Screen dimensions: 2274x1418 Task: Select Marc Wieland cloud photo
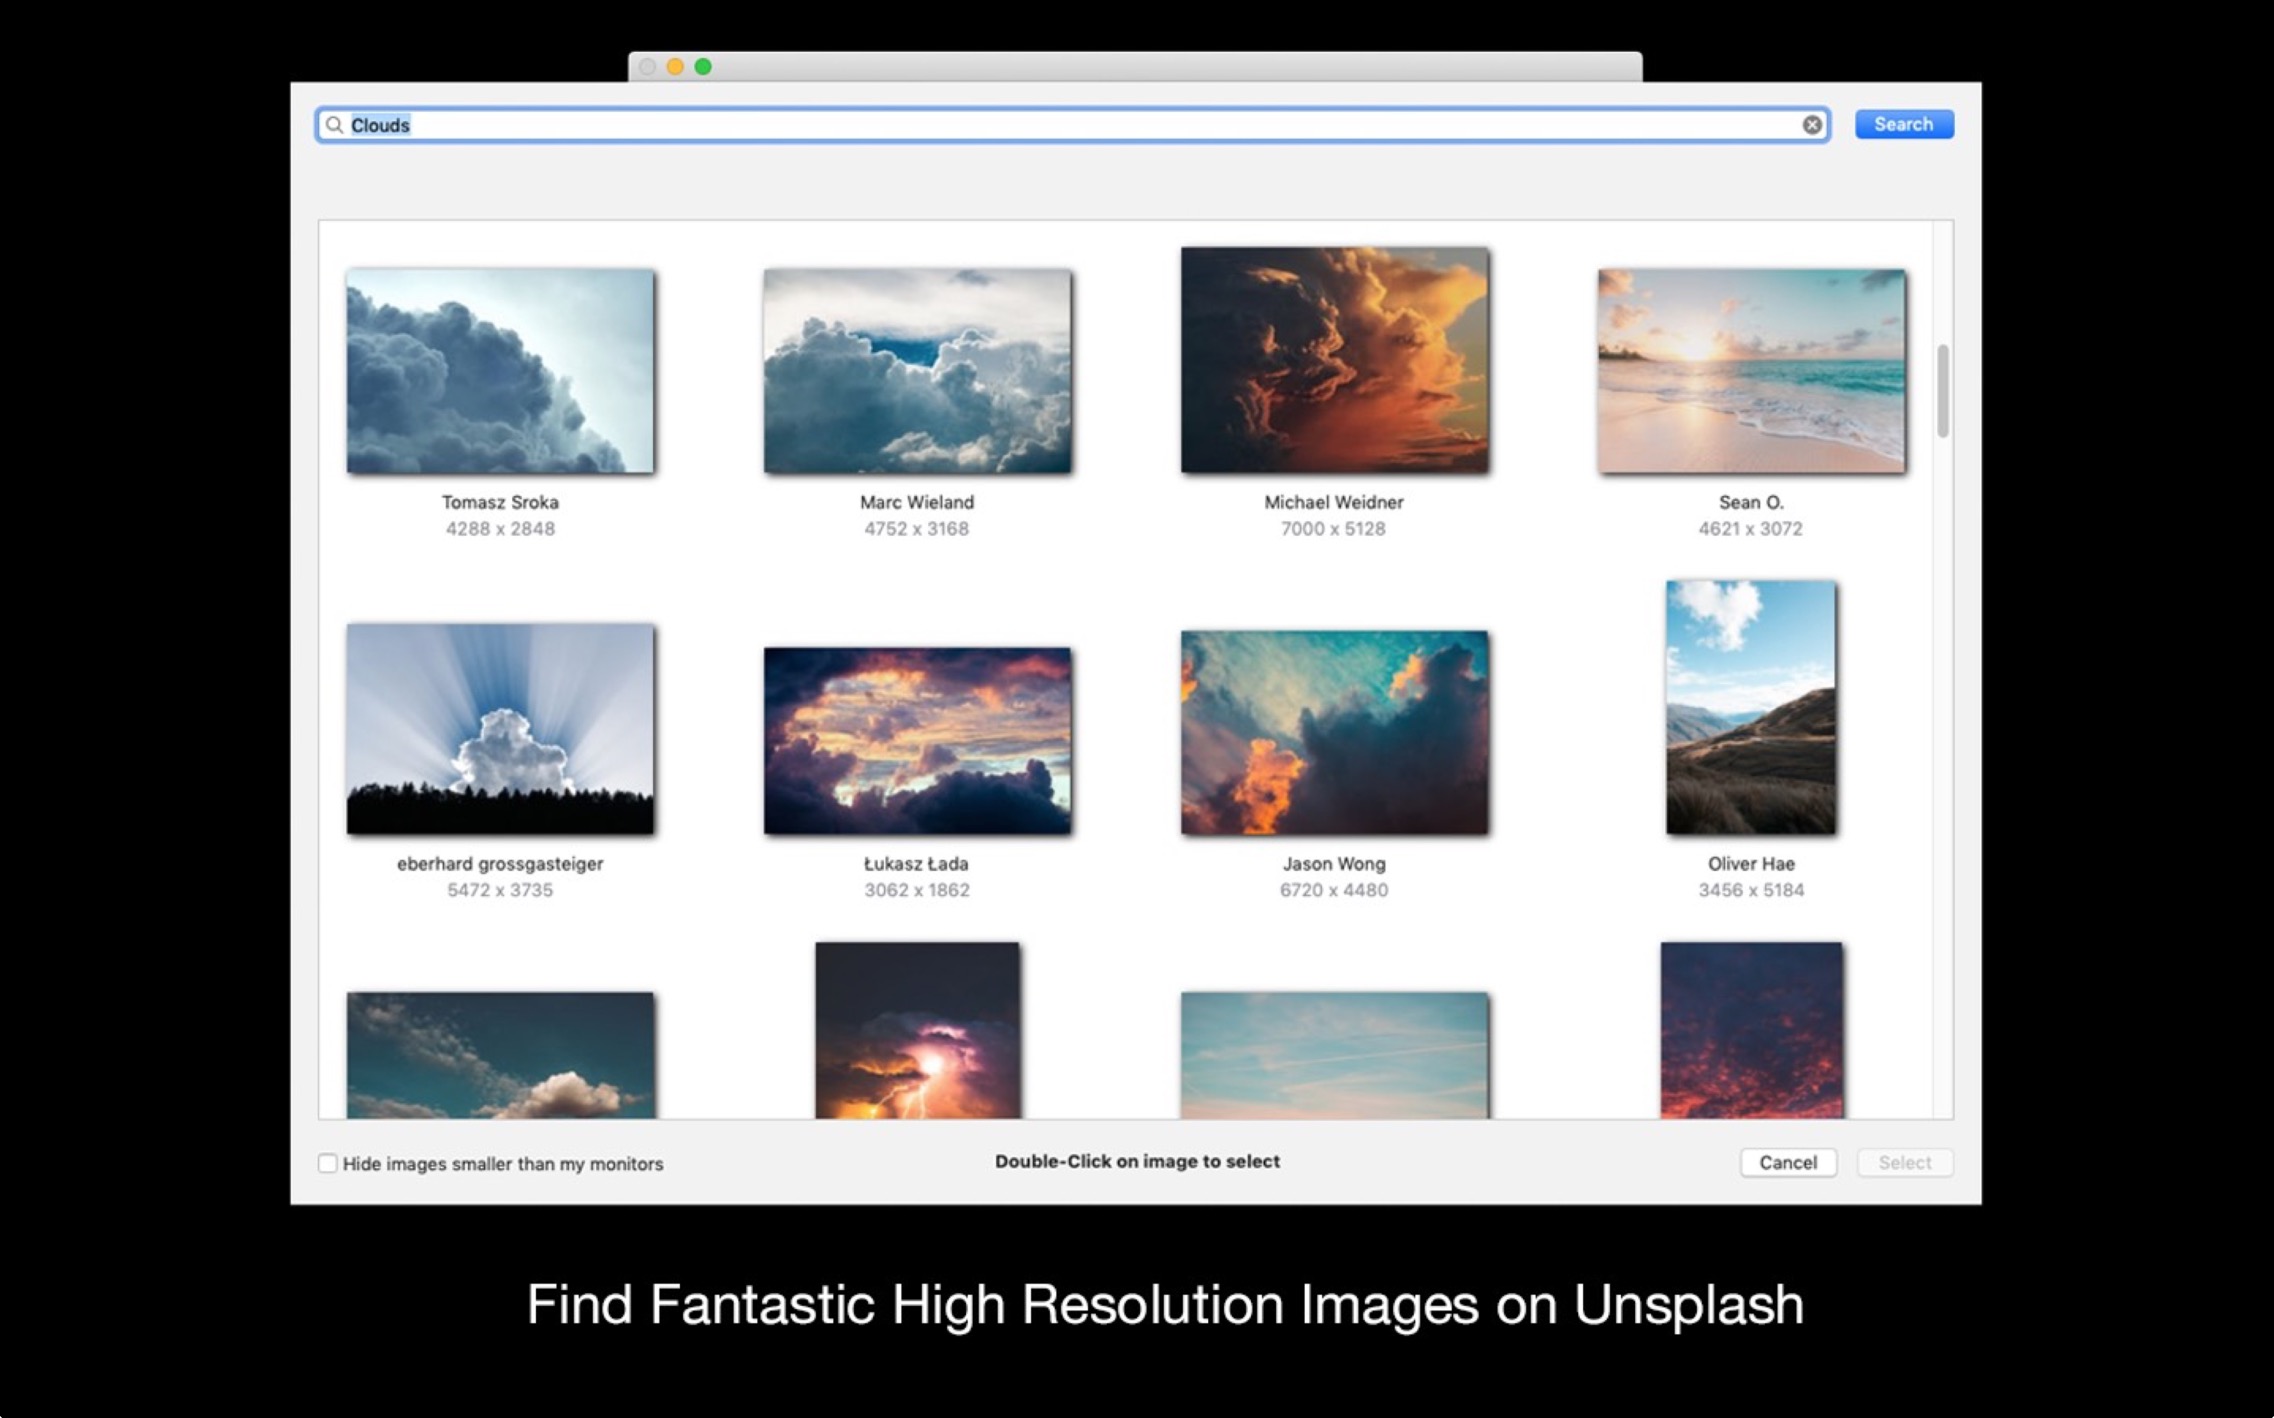917,371
